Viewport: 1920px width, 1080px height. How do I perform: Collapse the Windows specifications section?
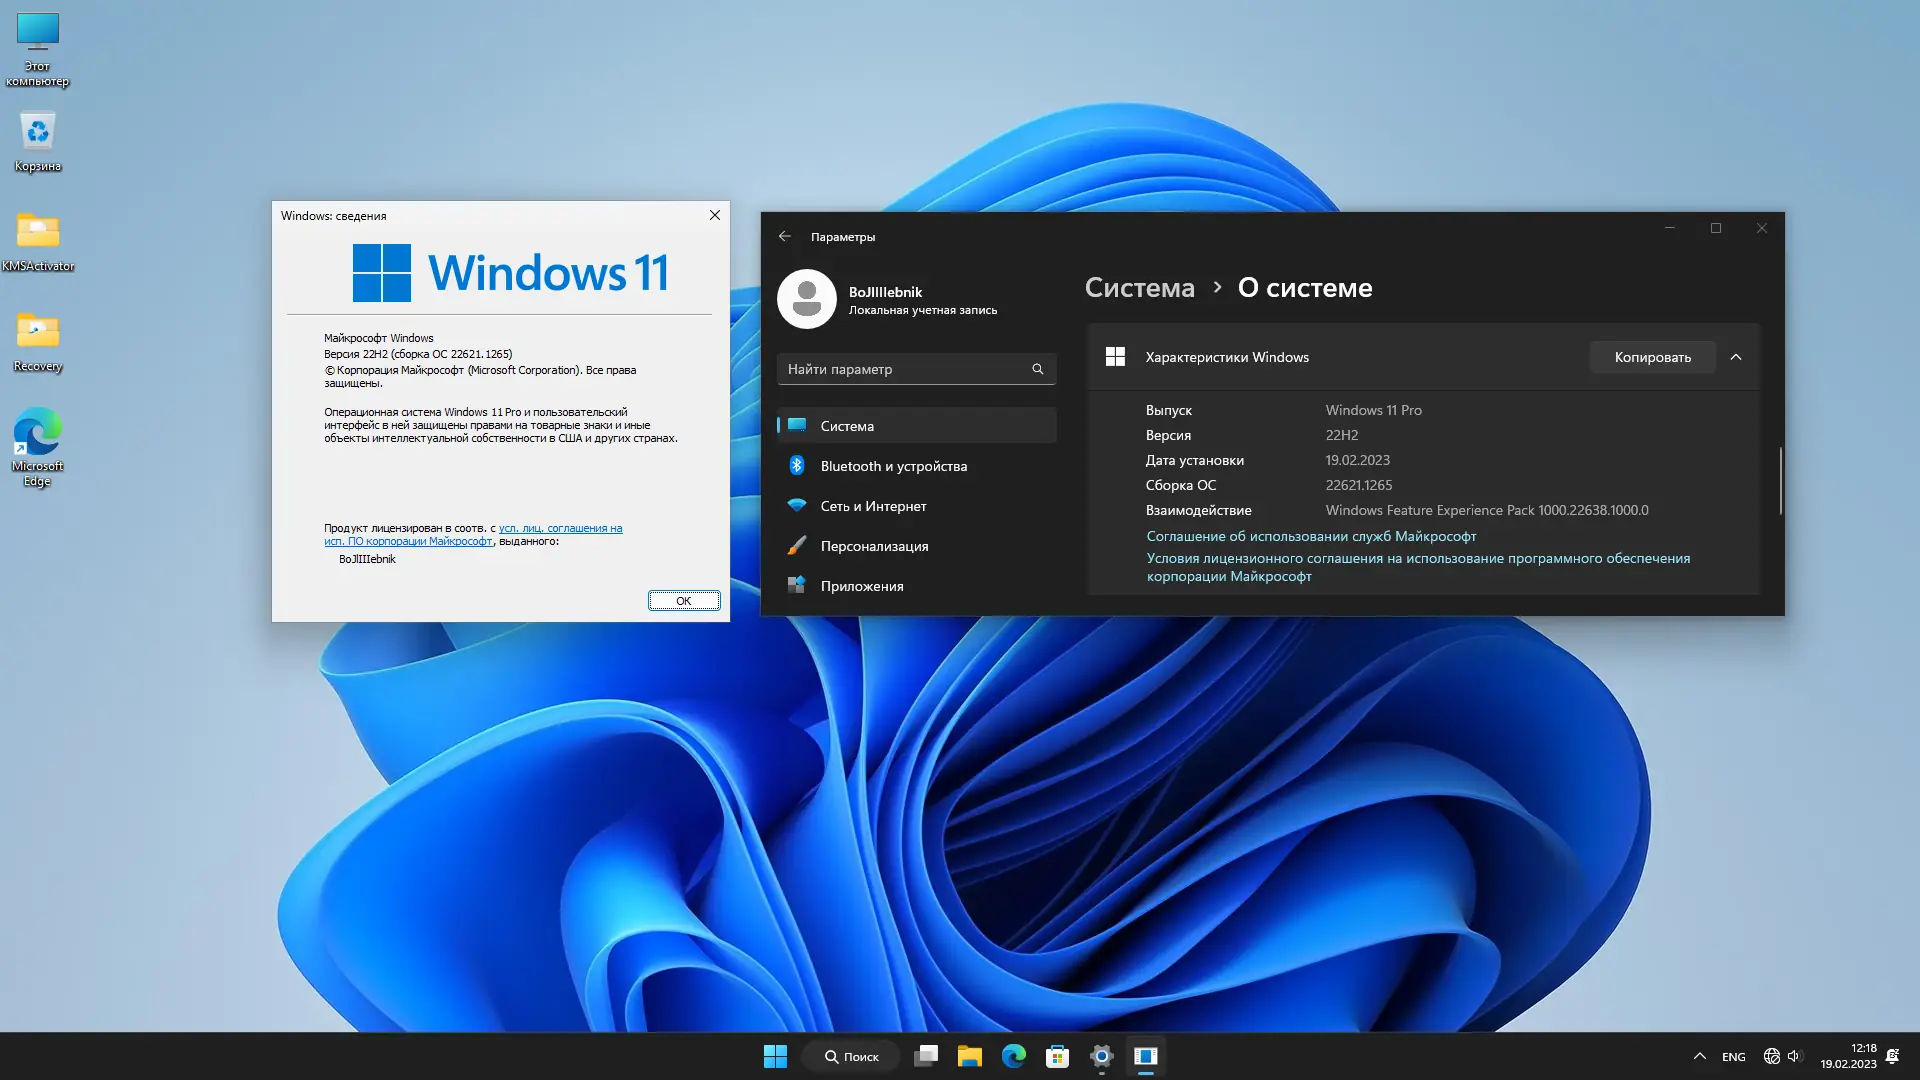1736,357
